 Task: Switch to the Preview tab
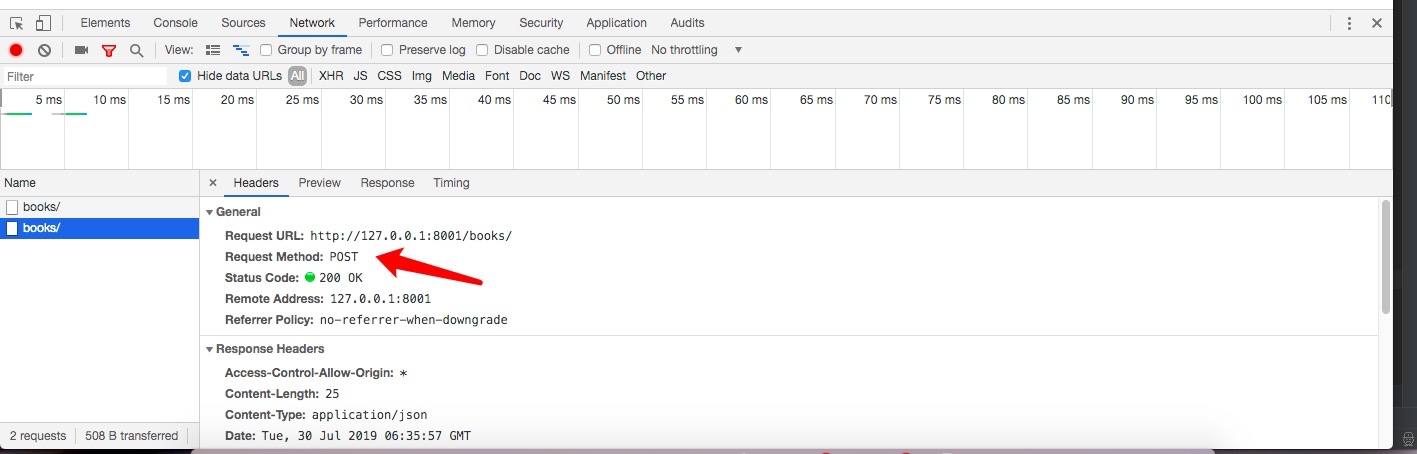(x=319, y=183)
